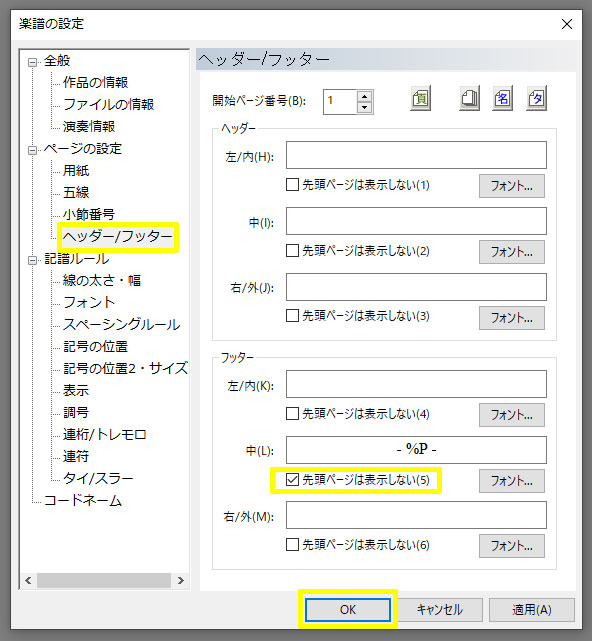This screenshot has height=641, width=592.
Task: Uncheck 先頭ページは表示しない(5) checkbox
Action: (x=292, y=480)
